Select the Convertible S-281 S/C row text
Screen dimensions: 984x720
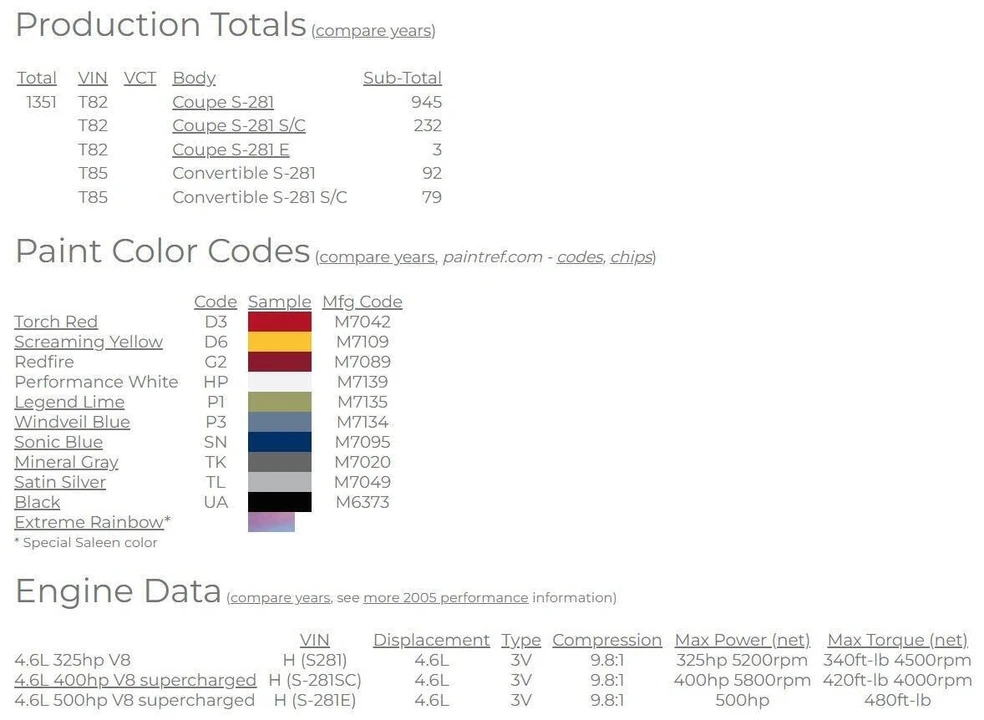coord(260,197)
